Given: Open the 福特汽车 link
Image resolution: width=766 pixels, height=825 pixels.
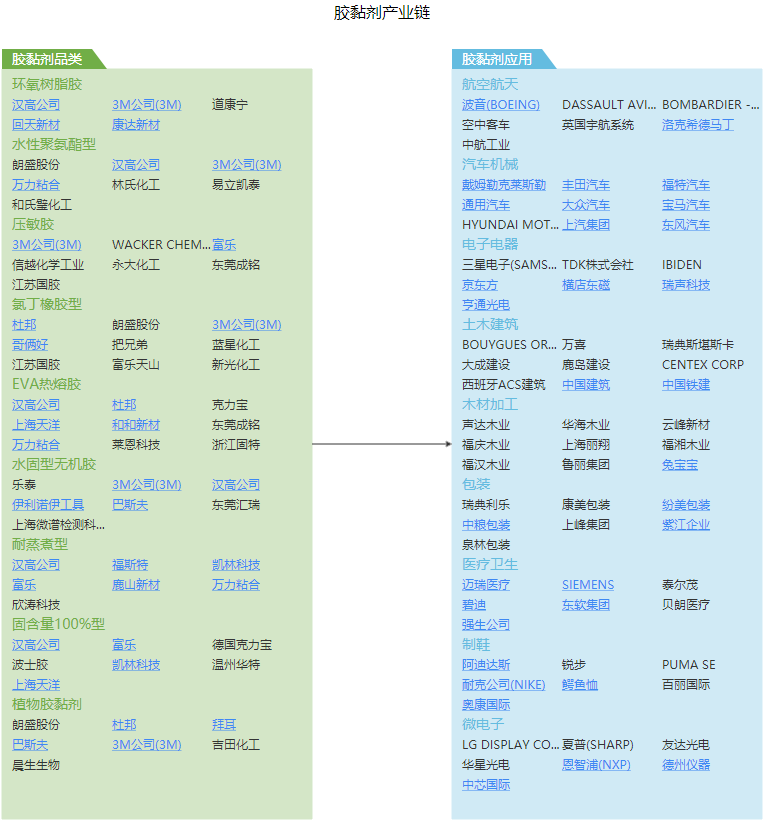Looking at the screenshot, I should (686, 185).
